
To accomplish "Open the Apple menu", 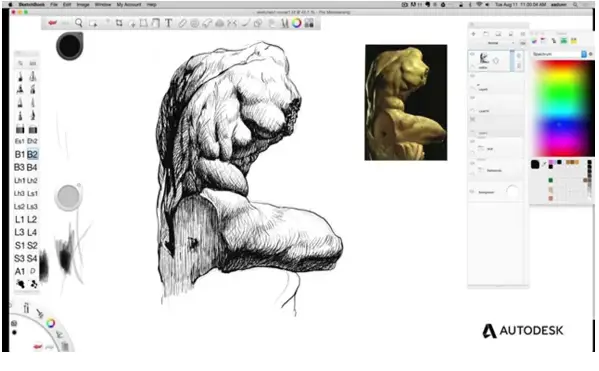I will tap(11, 5).
